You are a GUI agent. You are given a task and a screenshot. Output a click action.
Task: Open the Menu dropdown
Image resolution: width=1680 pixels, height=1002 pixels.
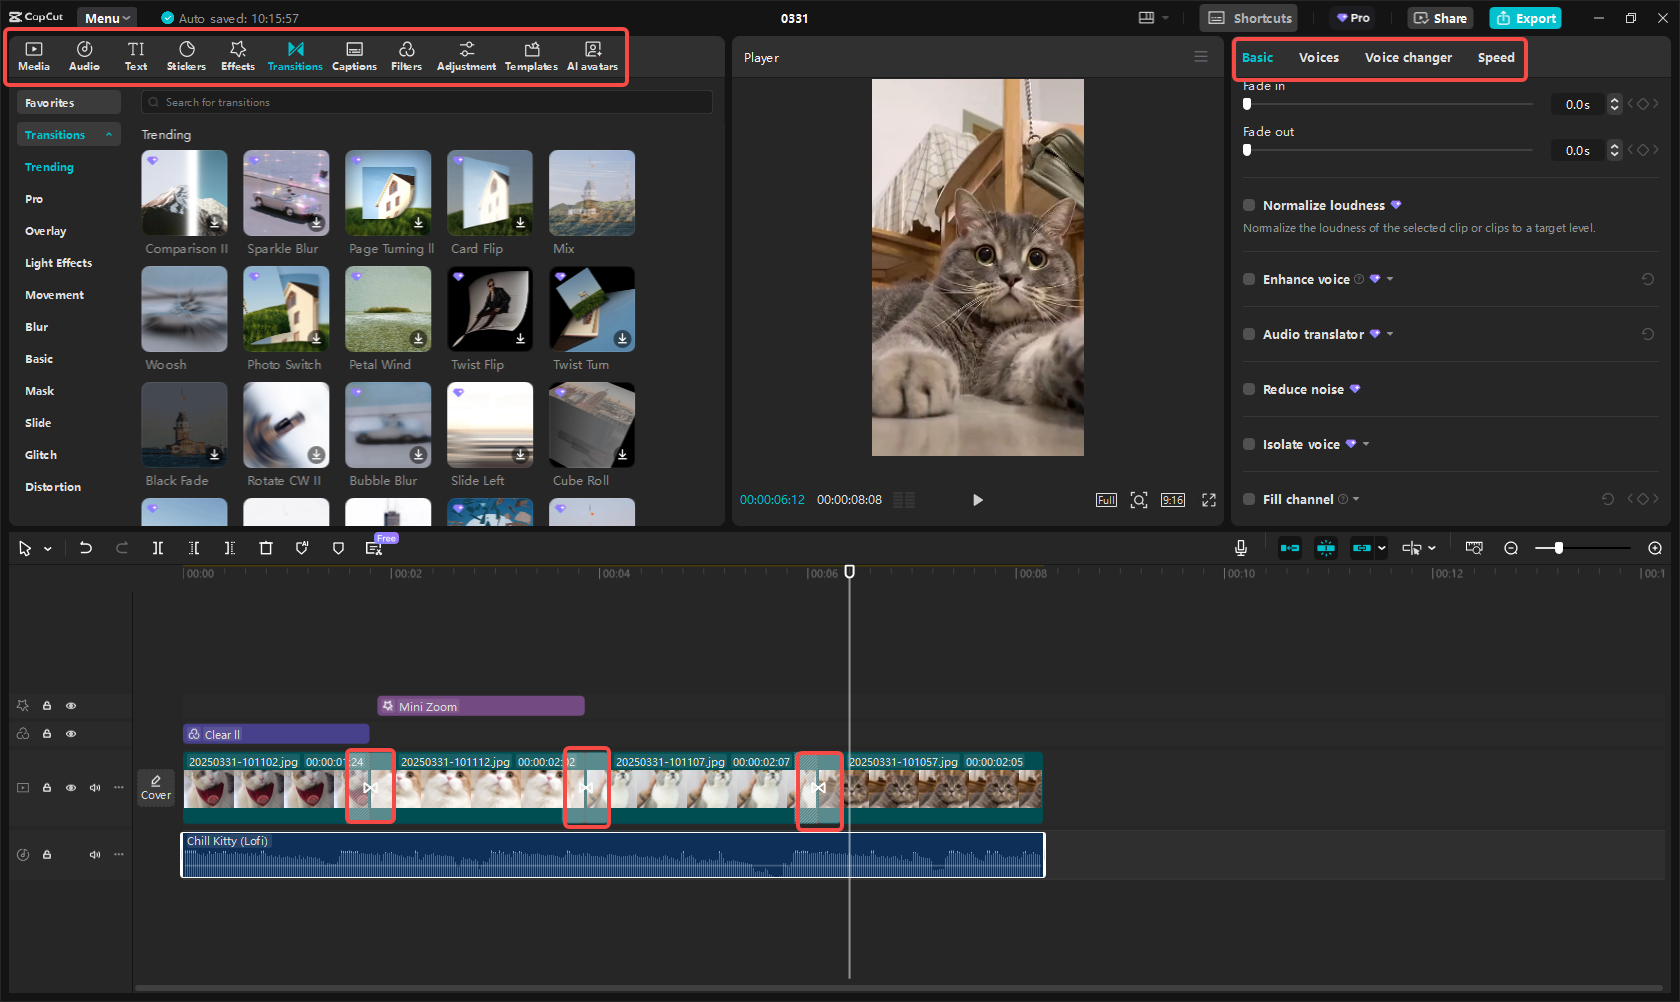(x=107, y=18)
